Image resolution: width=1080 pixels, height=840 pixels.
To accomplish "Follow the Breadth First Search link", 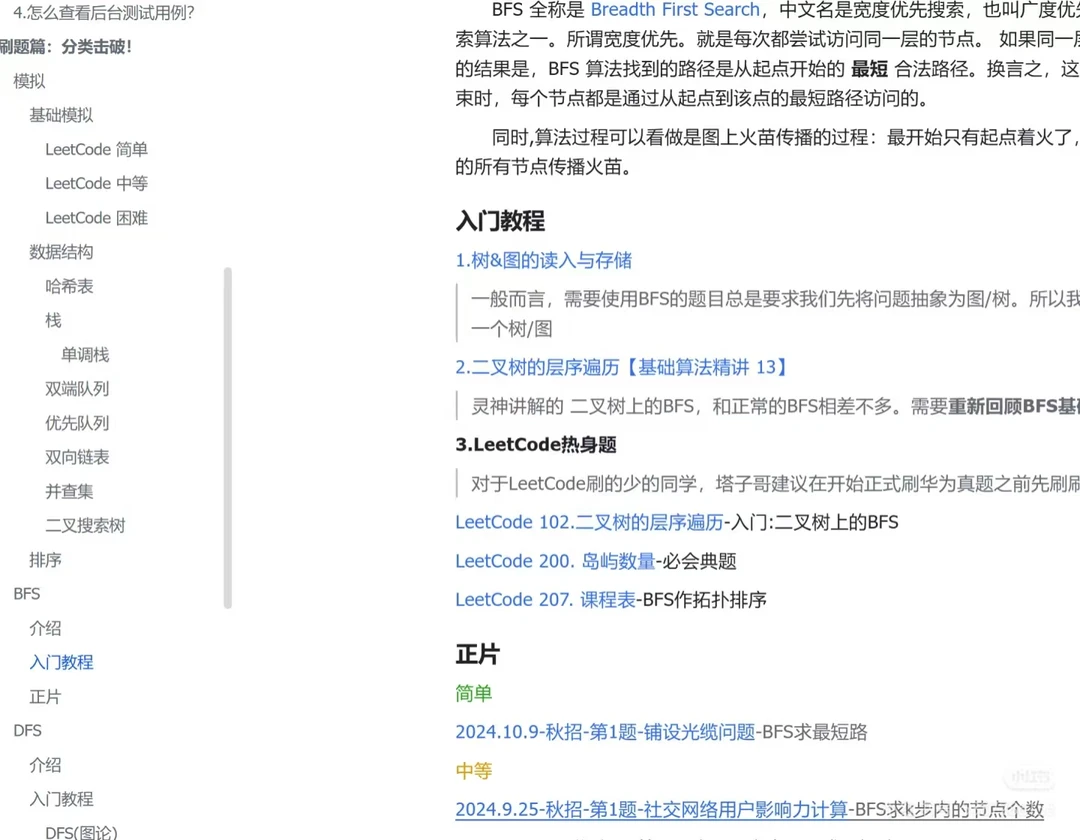I will [675, 10].
